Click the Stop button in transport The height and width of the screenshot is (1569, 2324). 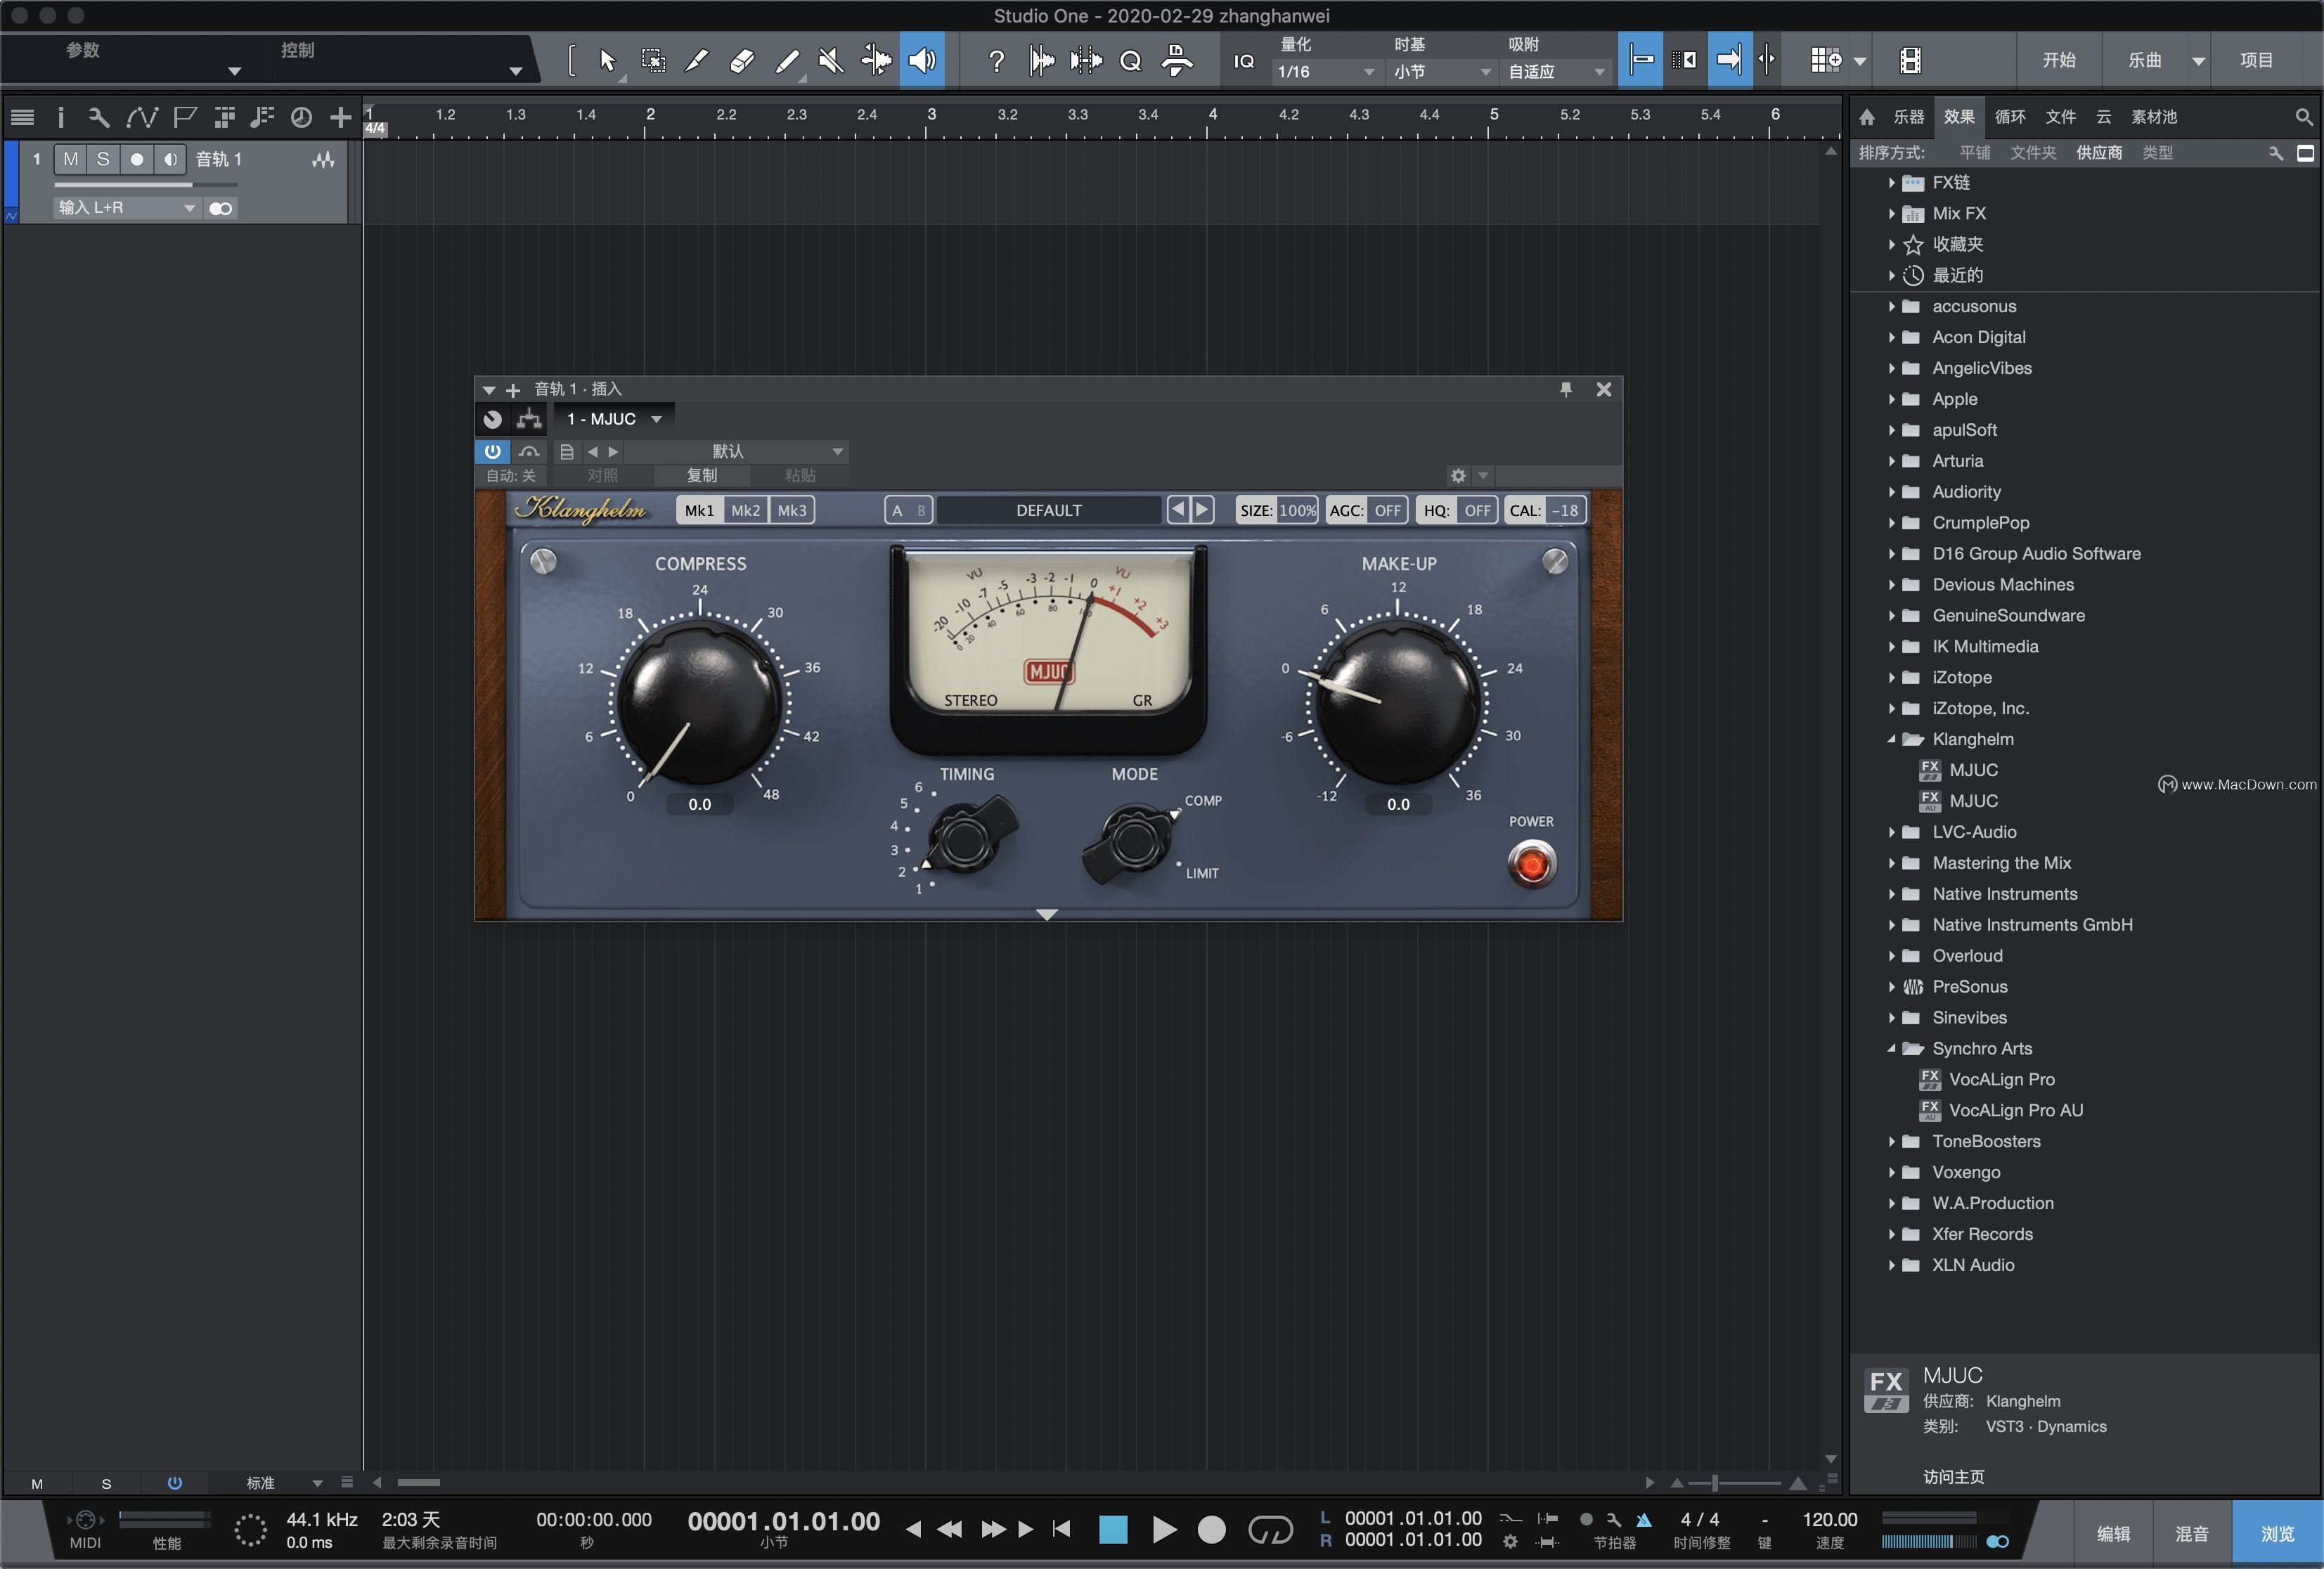point(1112,1530)
